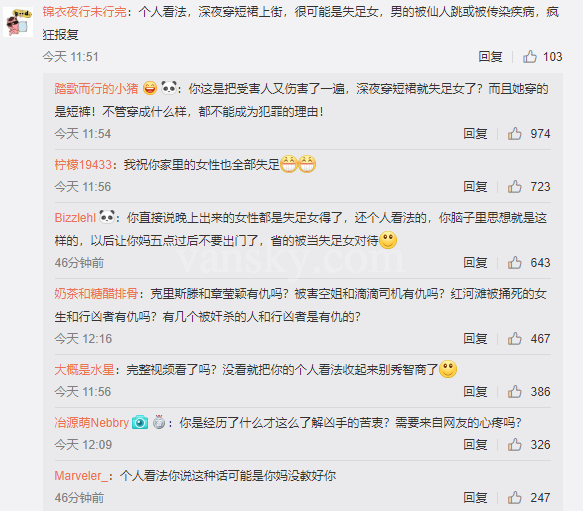
Task: Reply to the top comment at 11:51
Action: pos(490,57)
